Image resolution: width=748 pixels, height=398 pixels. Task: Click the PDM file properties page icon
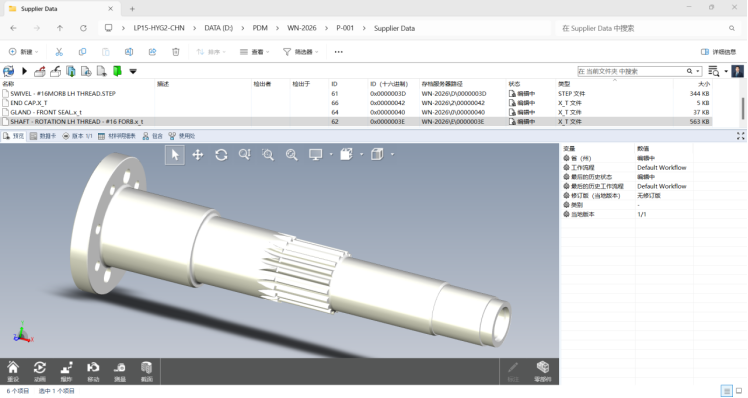(102, 71)
